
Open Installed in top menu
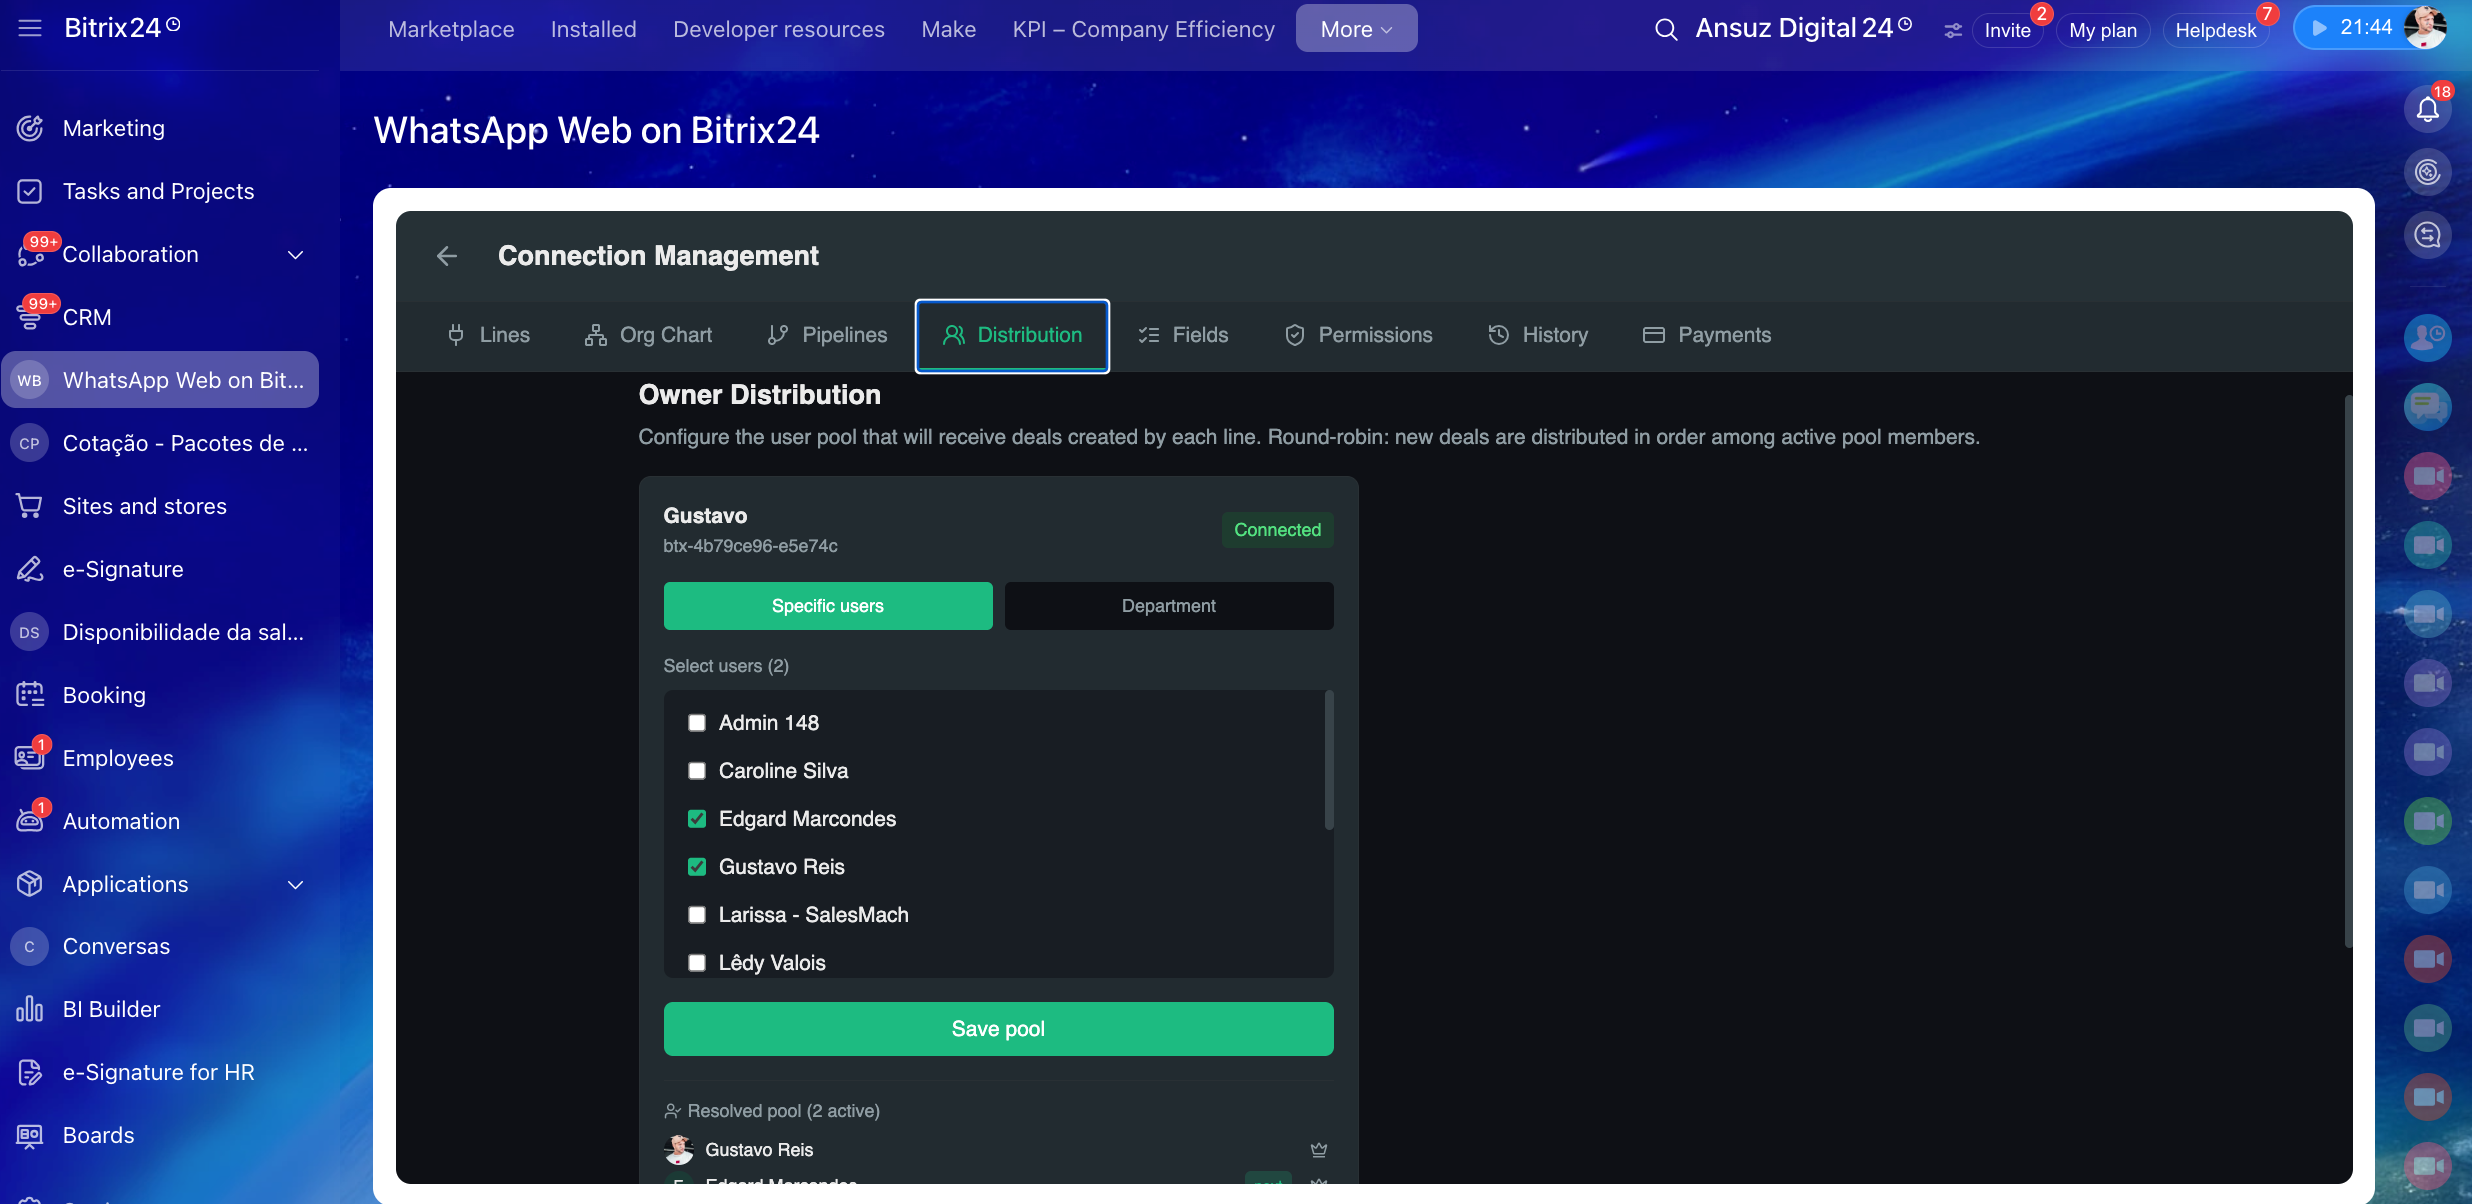594,29
